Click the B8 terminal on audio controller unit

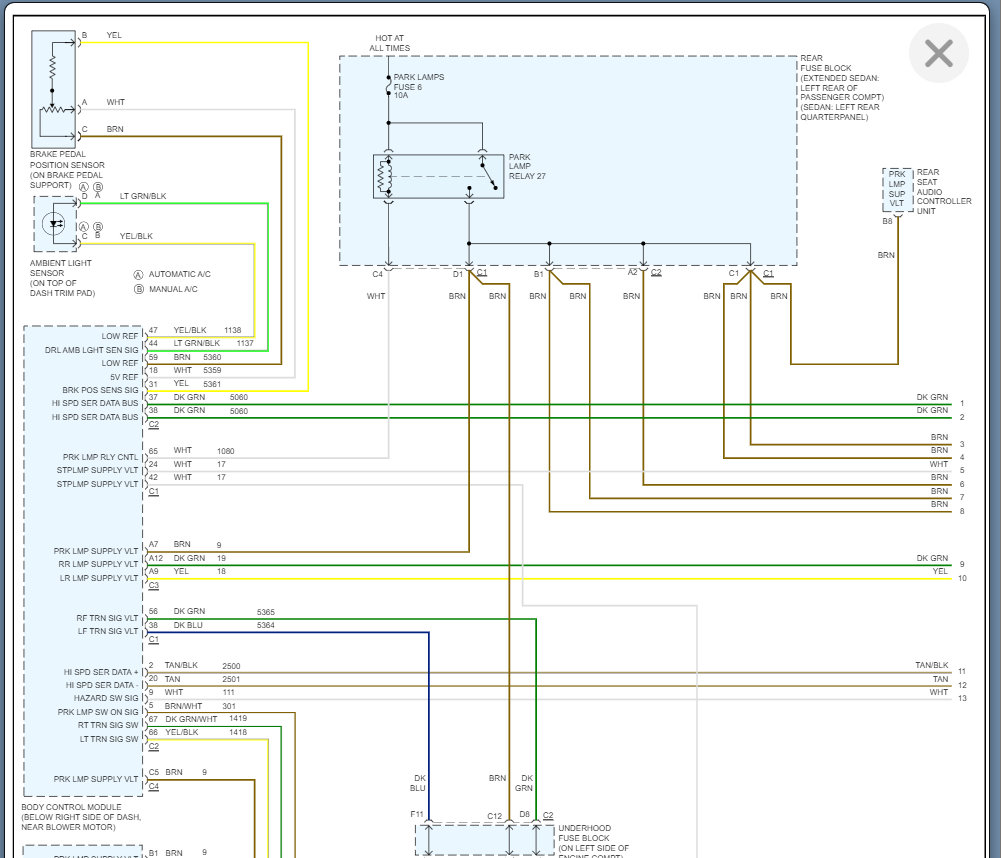click(887, 222)
